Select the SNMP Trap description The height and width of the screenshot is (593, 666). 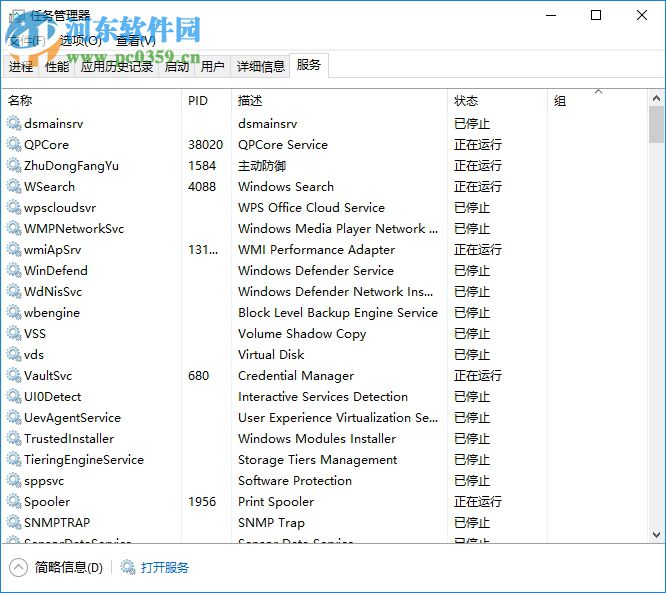point(271,523)
